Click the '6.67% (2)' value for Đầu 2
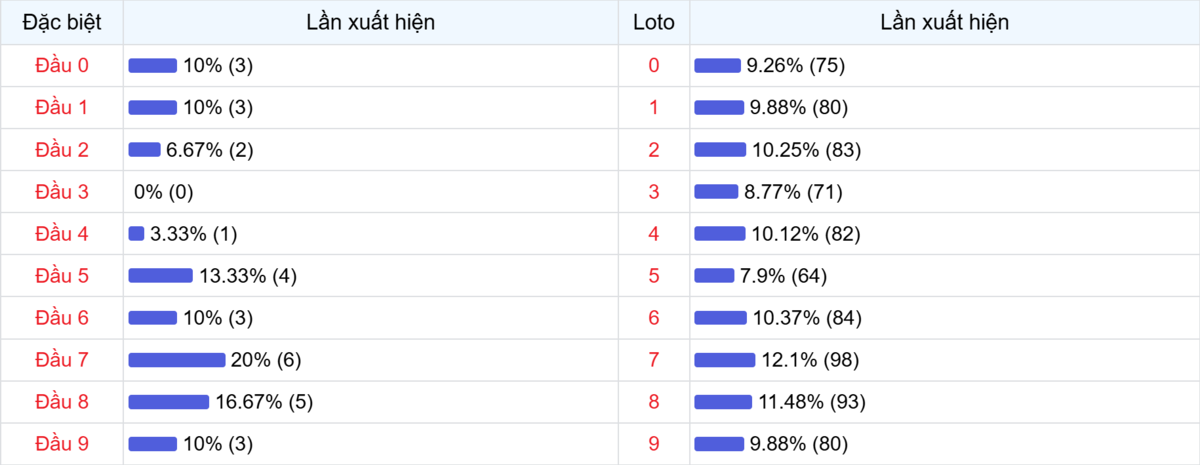This screenshot has width=1200, height=465. pyautogui.click(x=210, y=150)
